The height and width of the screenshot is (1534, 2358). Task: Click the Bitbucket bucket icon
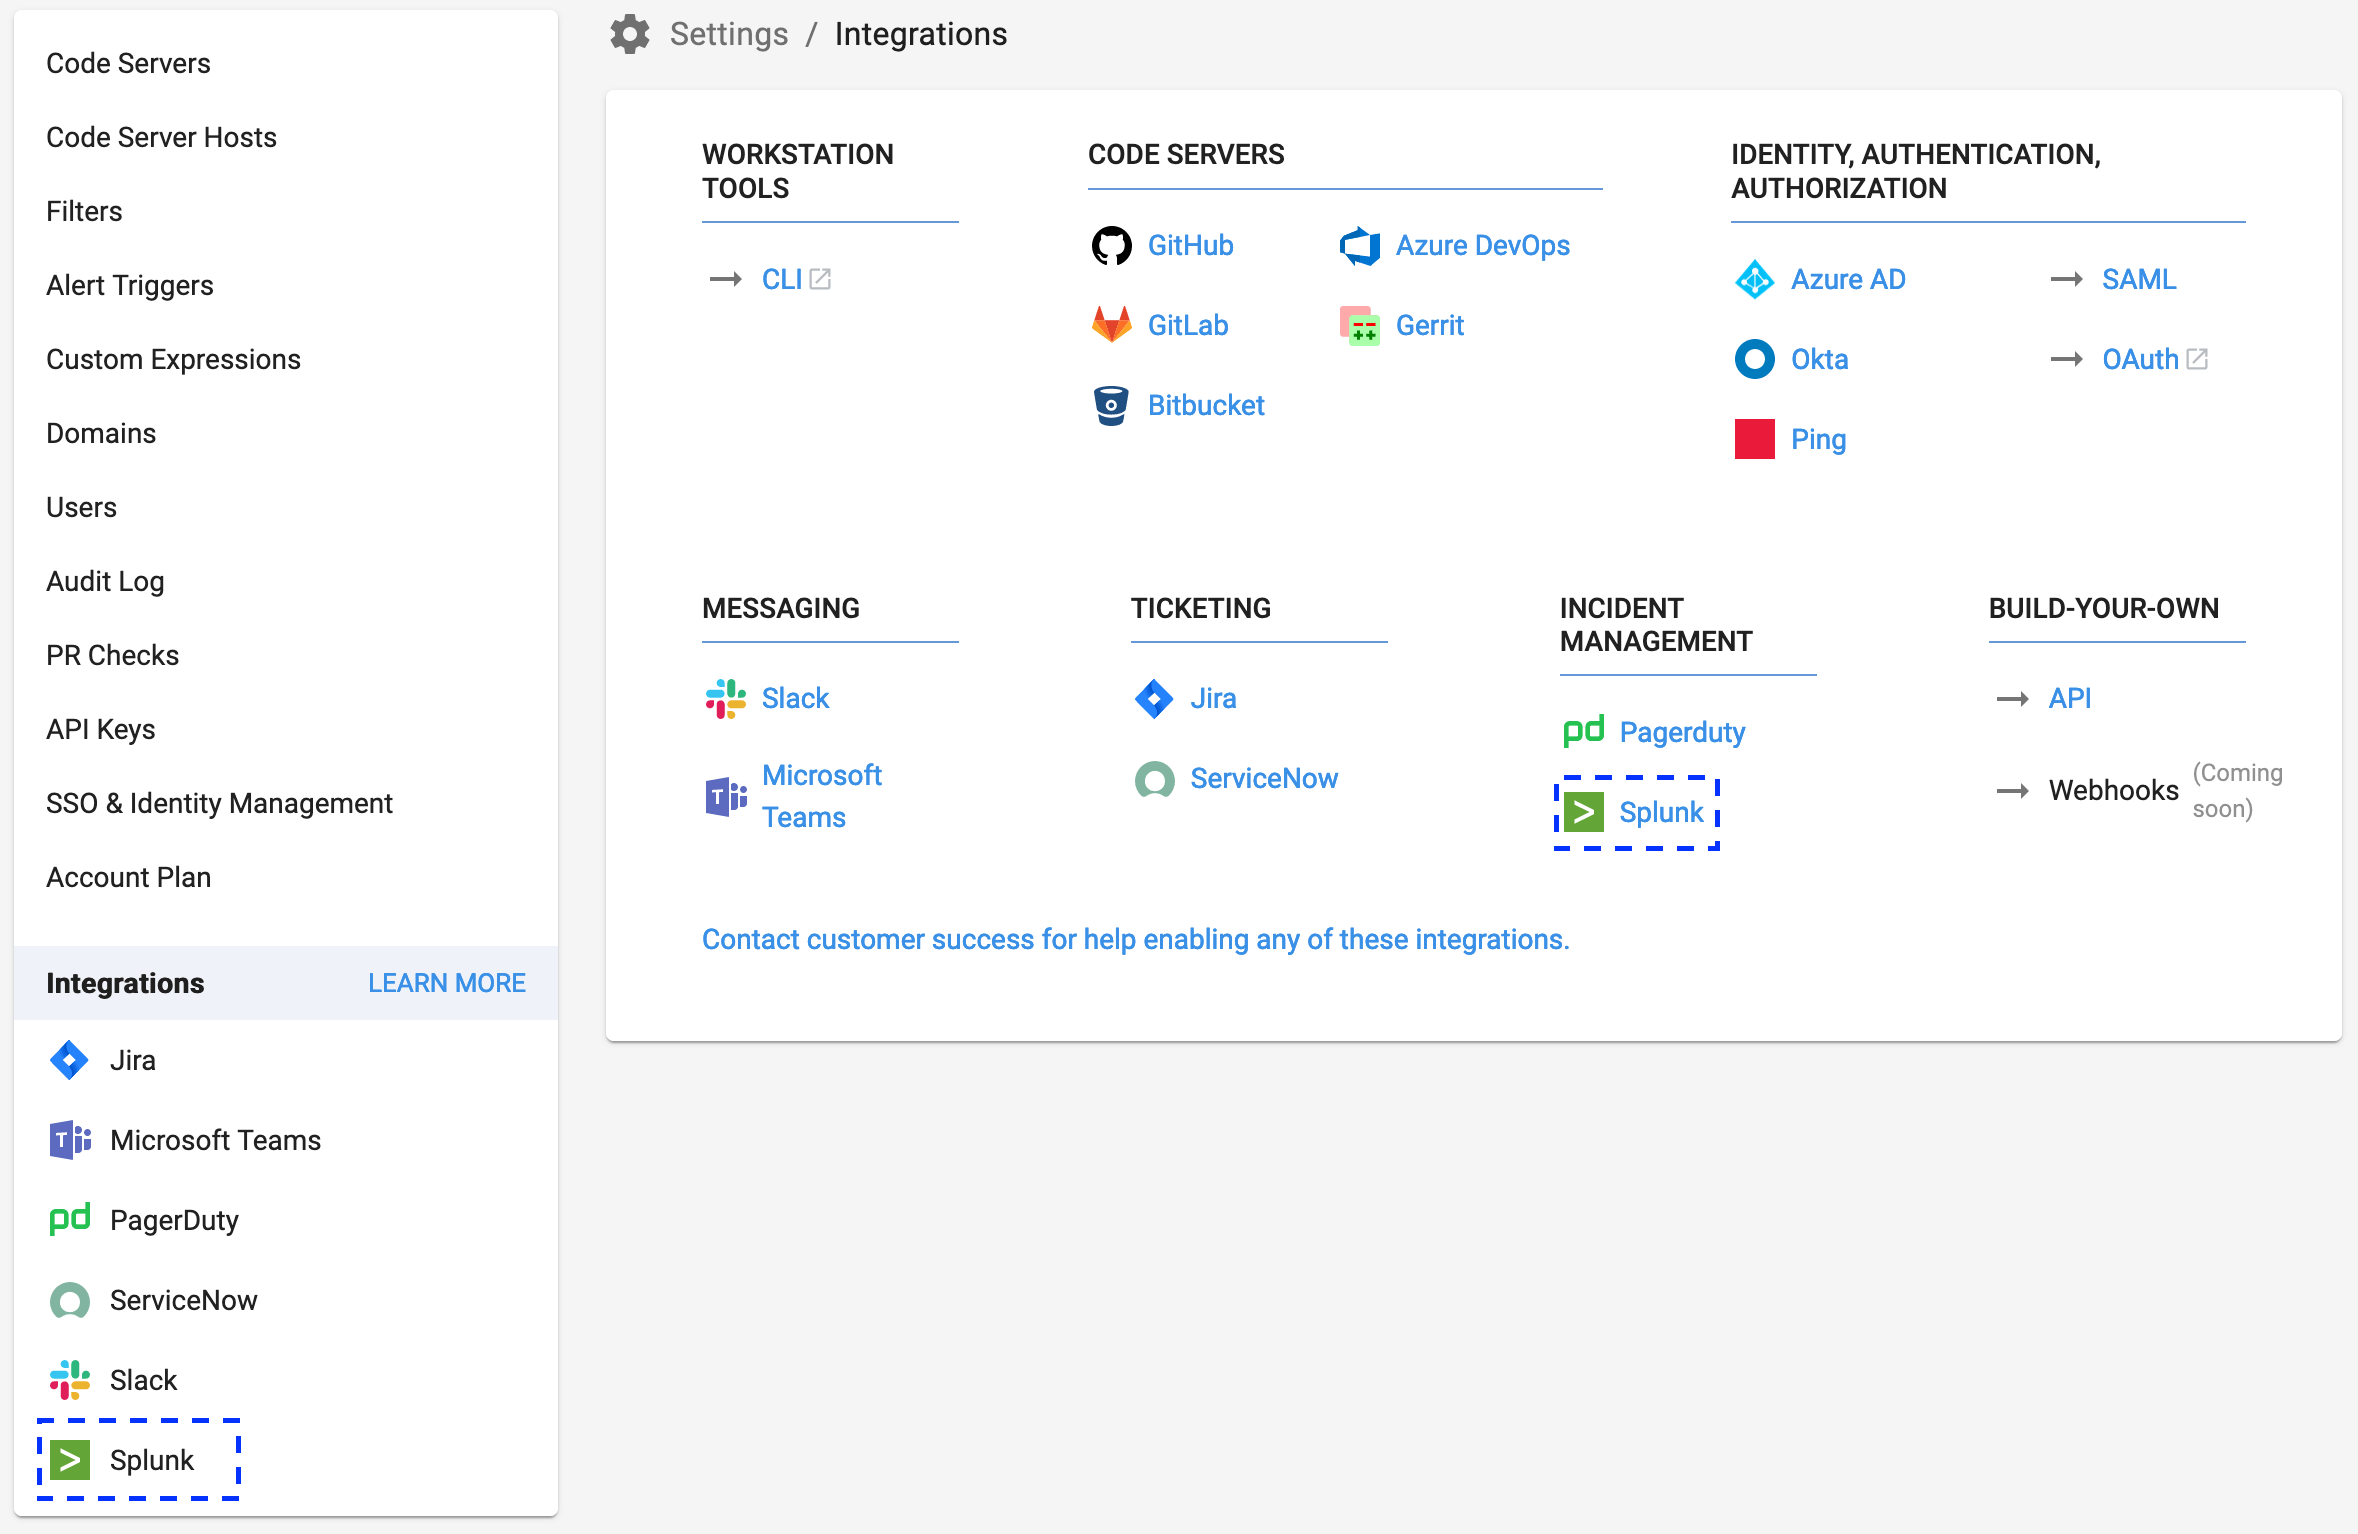tap(1110, 405)
